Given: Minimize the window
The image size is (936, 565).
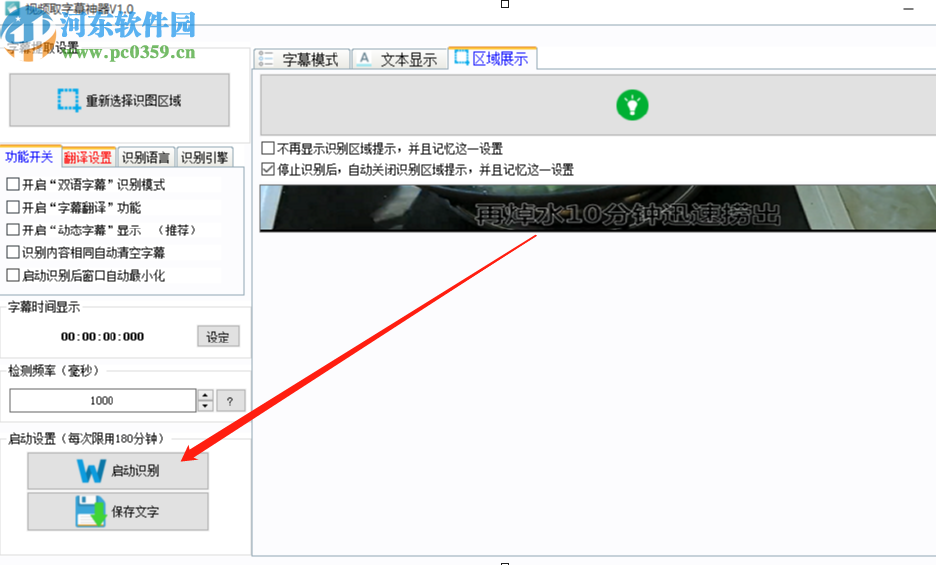Looking at the screenshot, I should (x=909, y=10).
